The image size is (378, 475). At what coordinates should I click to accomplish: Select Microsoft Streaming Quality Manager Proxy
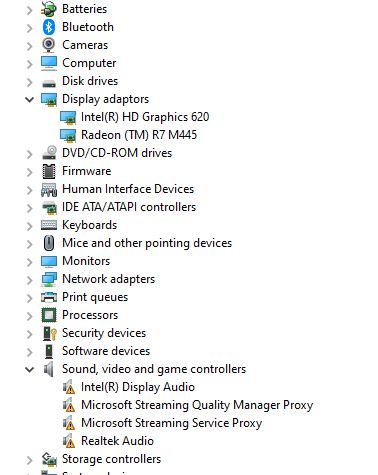(x=197, y=405)
